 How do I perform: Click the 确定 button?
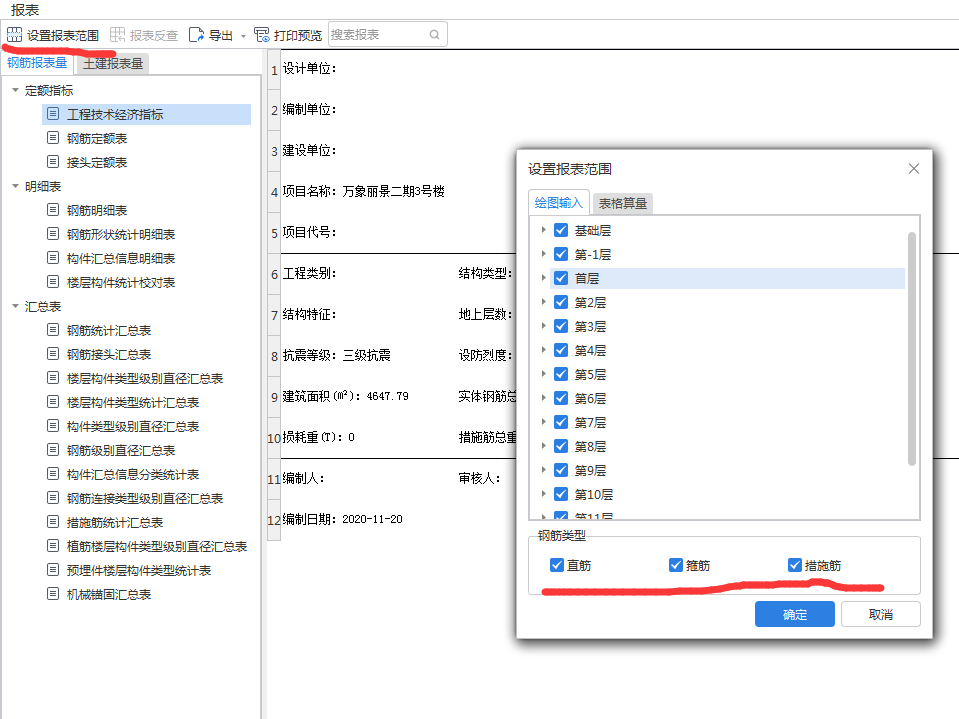point(794,614)
